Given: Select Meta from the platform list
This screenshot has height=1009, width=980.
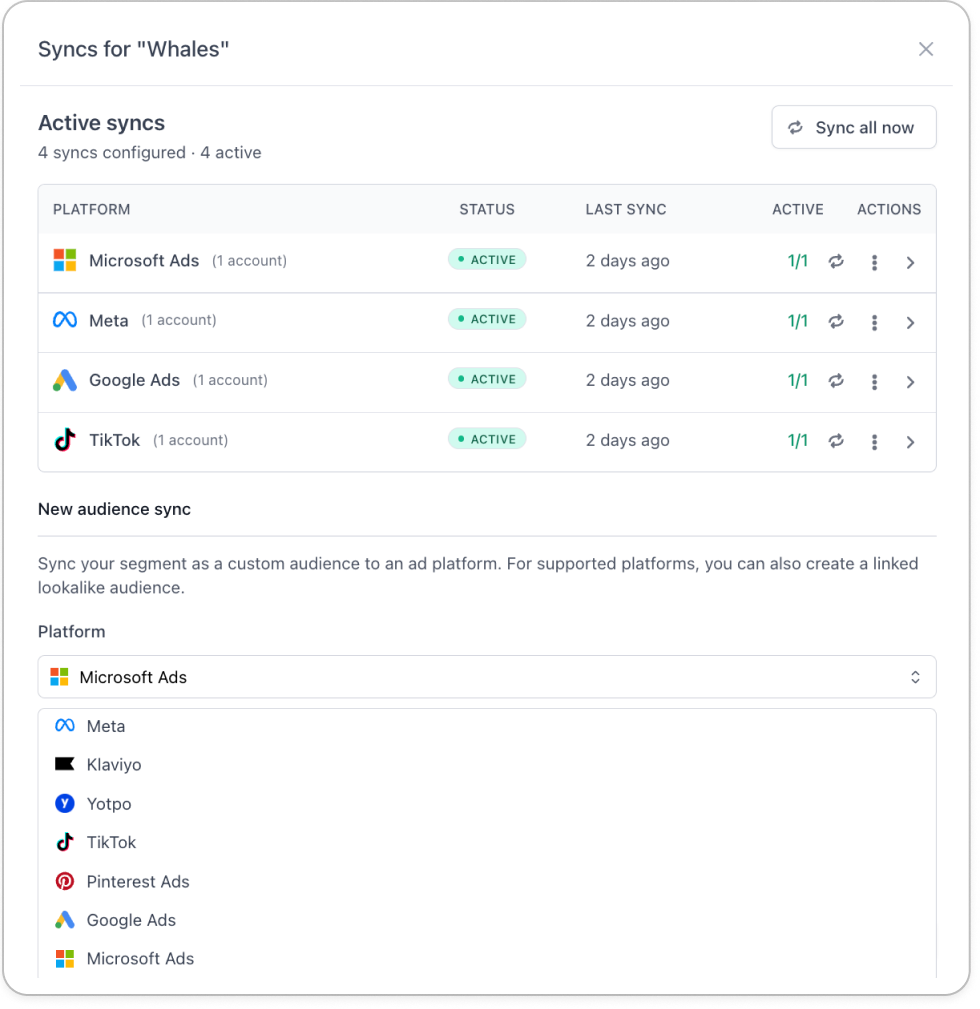Looking at the screenshot, I should pyautogui.click(x=486, y=726).
